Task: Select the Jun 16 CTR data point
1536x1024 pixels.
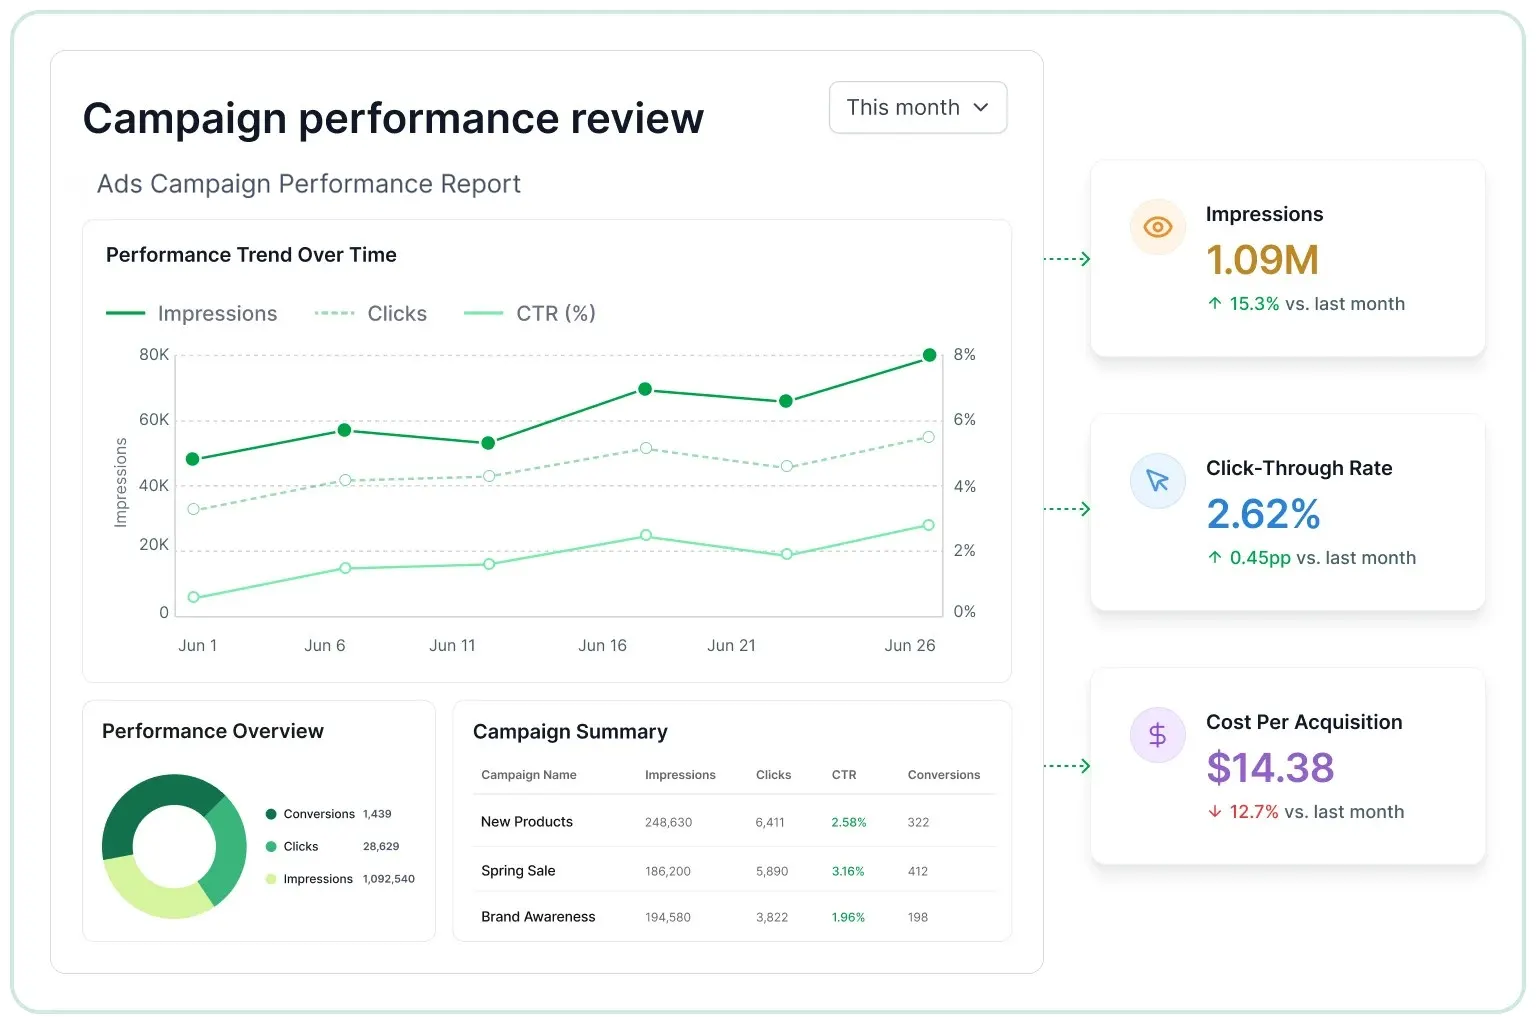Action: click(x=646, y=535)
